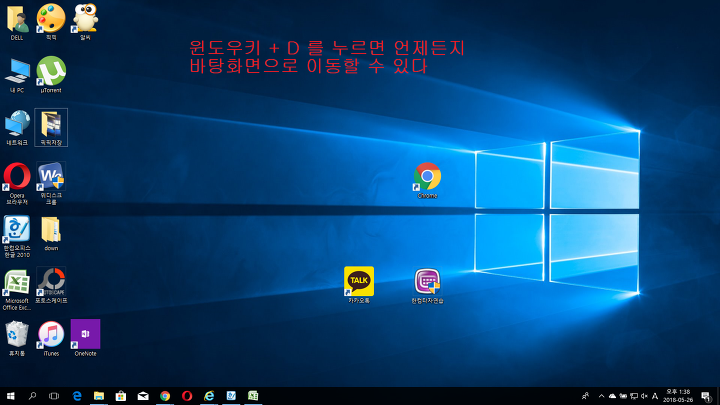Switch to Chrome in the taskbar

coord(165,396)
